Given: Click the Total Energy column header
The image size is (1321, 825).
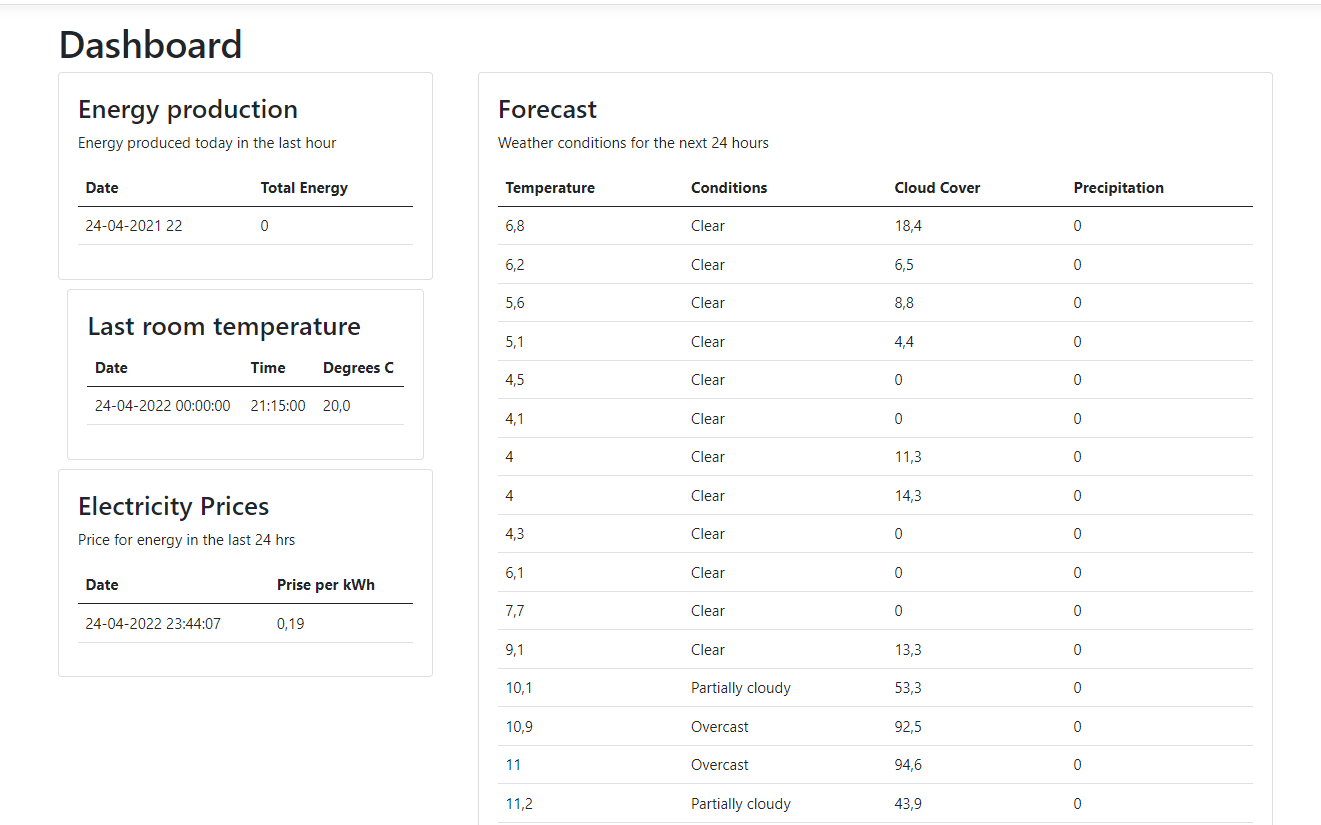Looking at the screenshot, I should (304, 188).
